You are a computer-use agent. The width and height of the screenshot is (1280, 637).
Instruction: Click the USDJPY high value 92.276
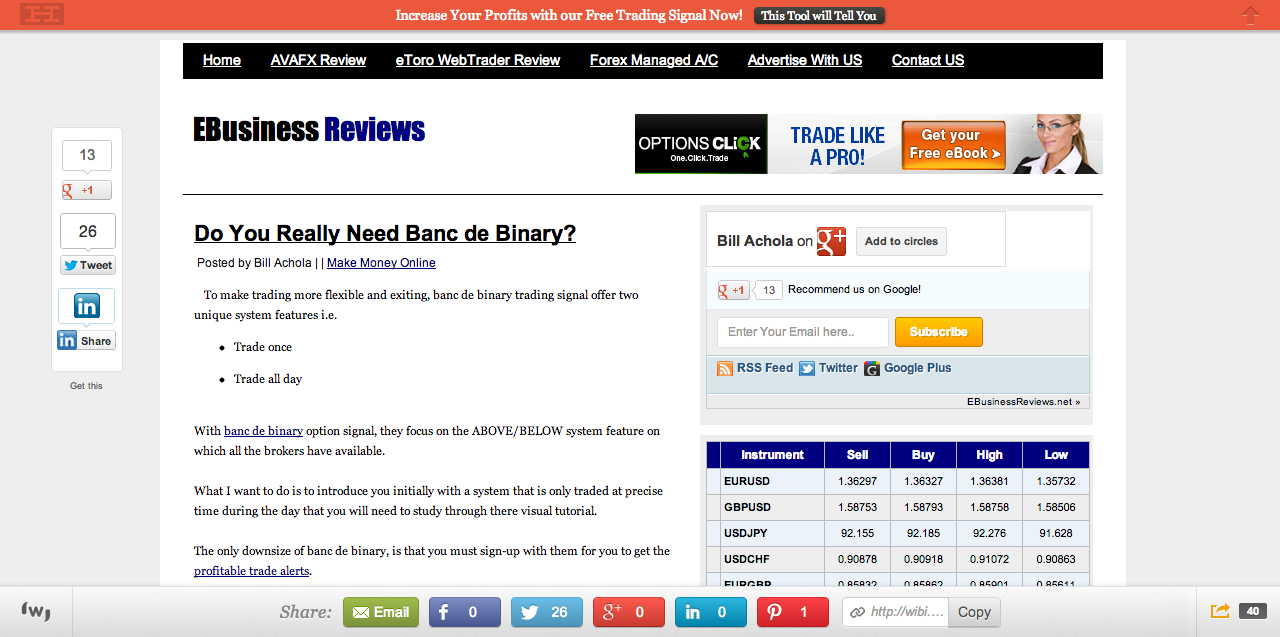point(990,534)
